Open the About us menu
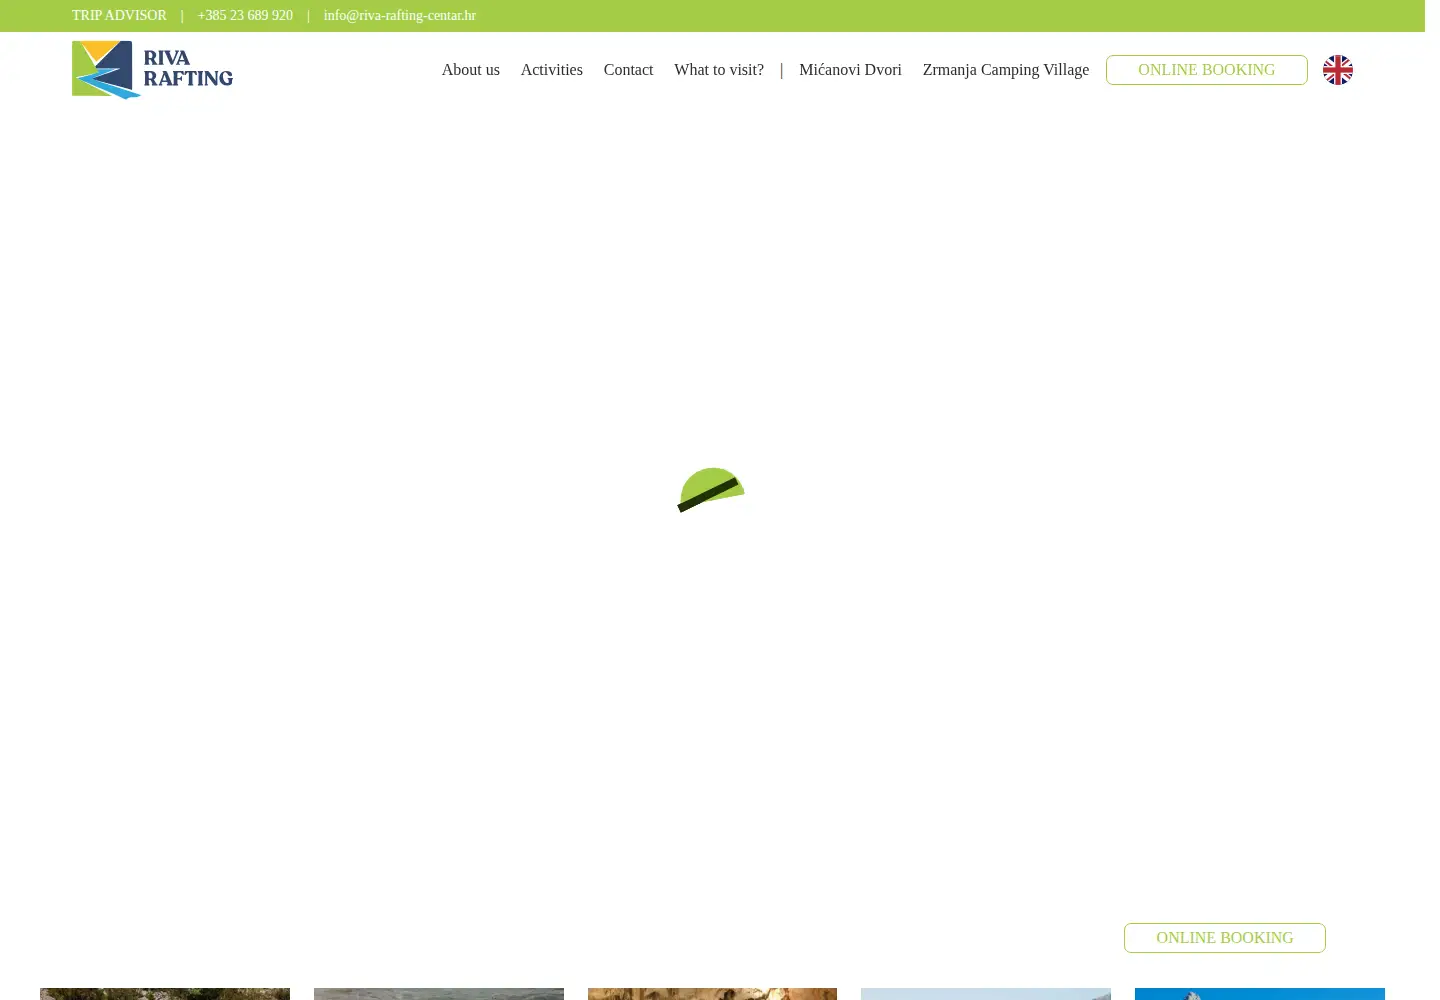Screen dimensions: 1440x1000 point(471,69)
